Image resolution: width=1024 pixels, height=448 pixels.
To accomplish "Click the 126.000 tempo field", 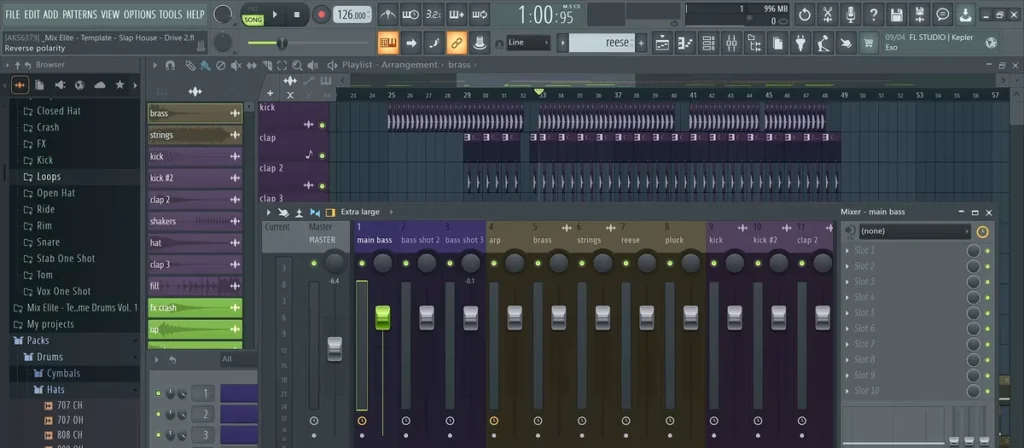I will pos(352,14).
